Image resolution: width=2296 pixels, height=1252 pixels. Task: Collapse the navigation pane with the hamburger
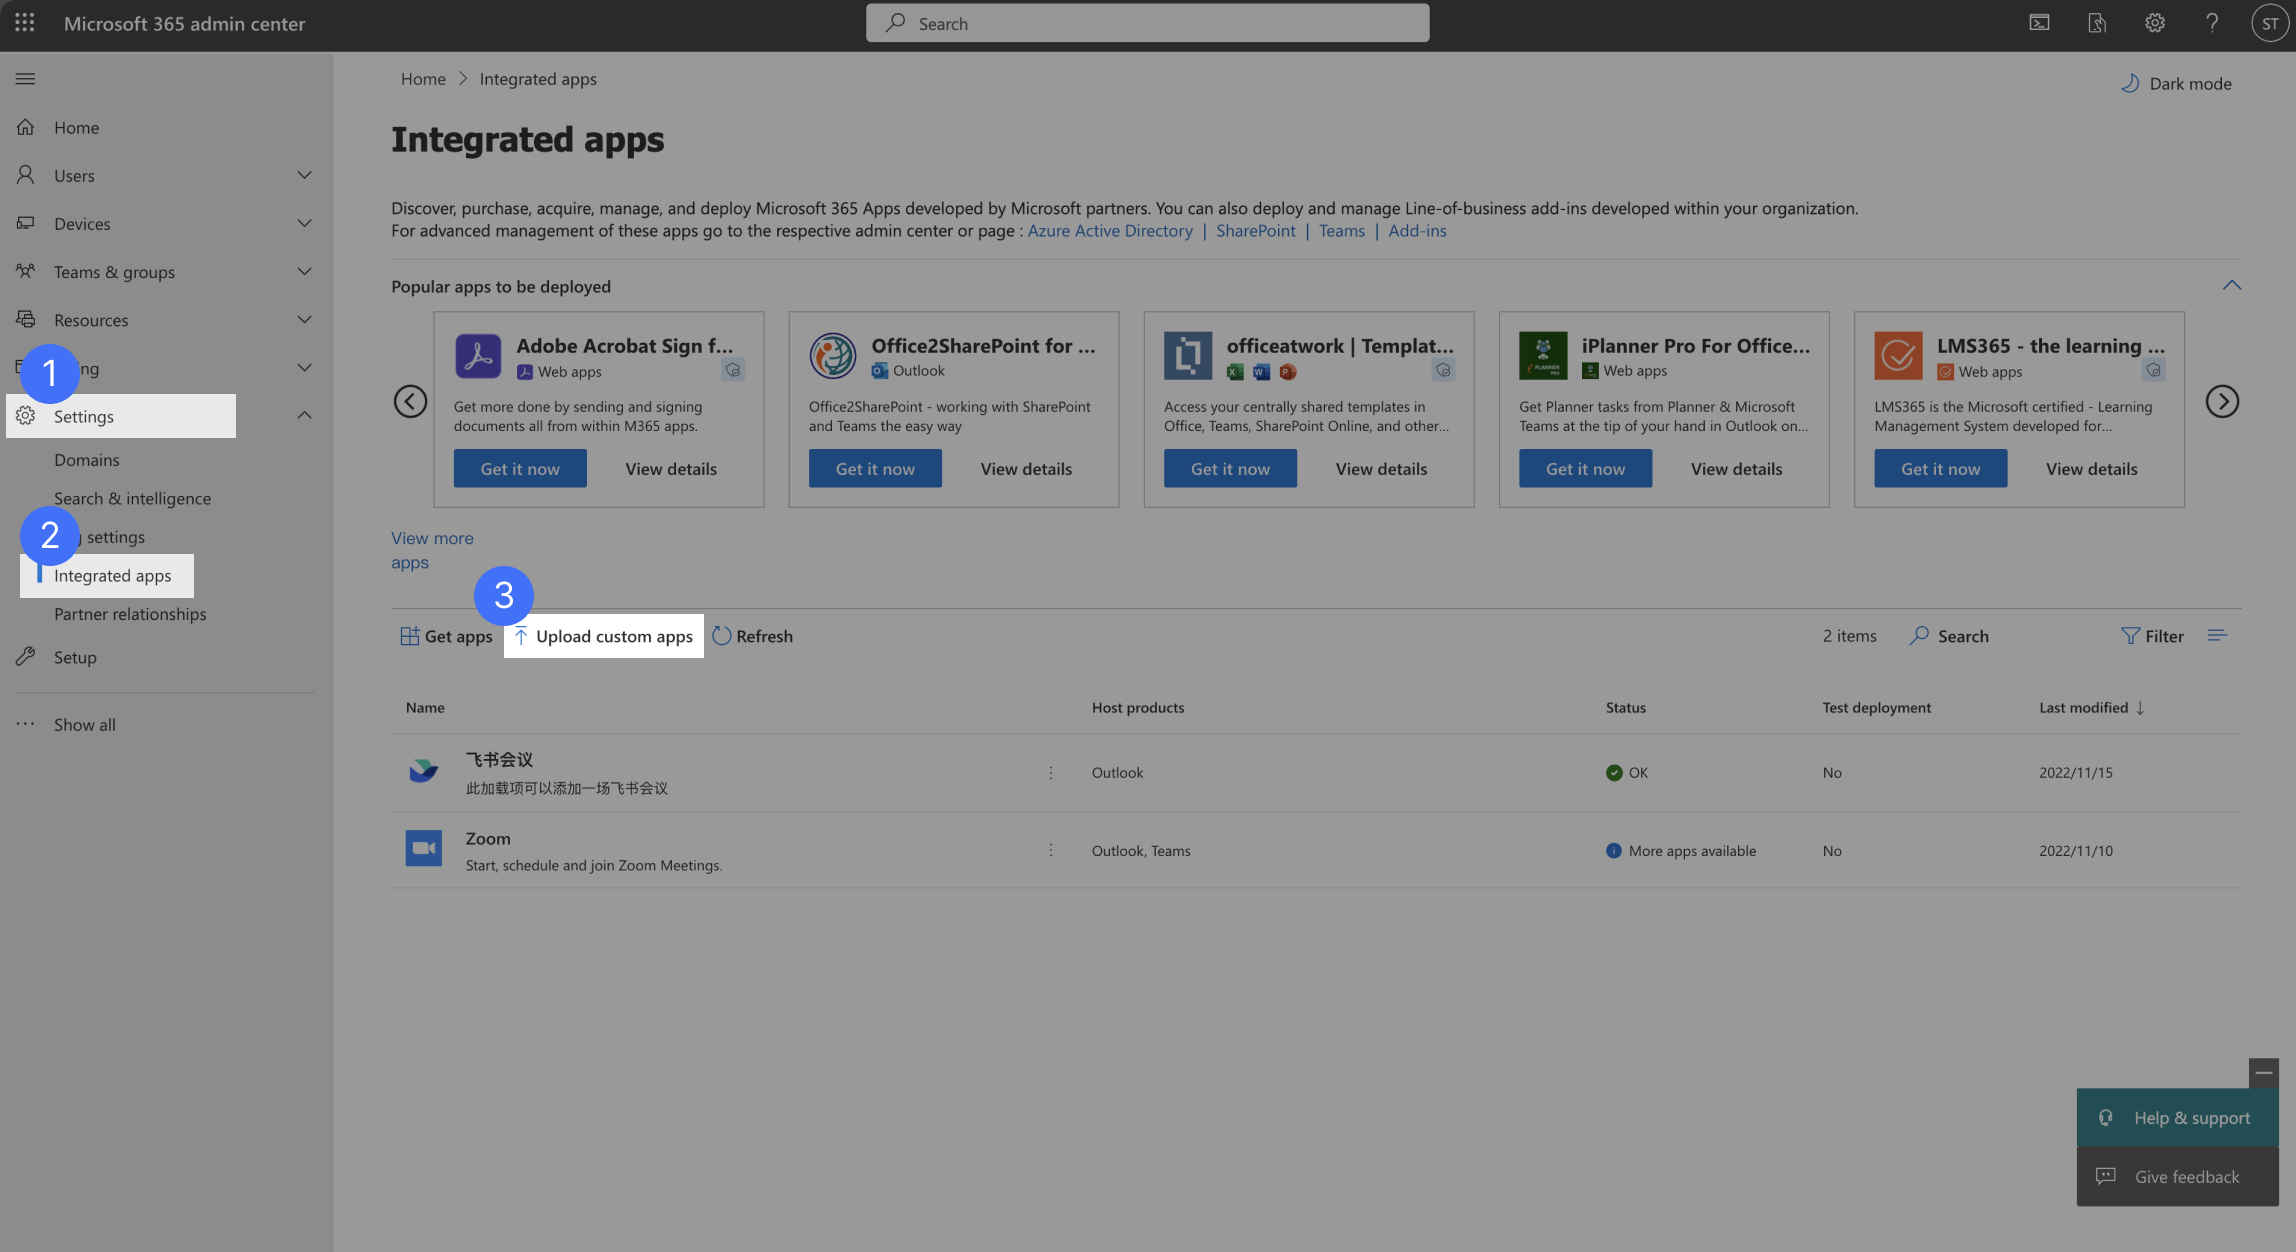[x=25, y=78]
